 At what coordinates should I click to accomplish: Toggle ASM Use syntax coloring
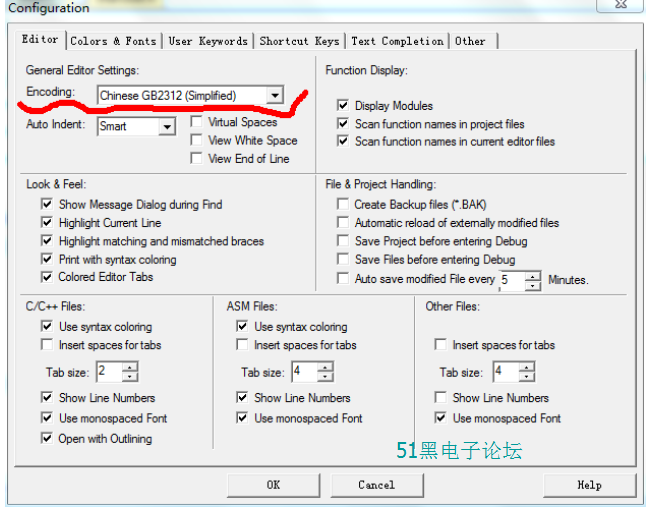click(x=242, y=326)
